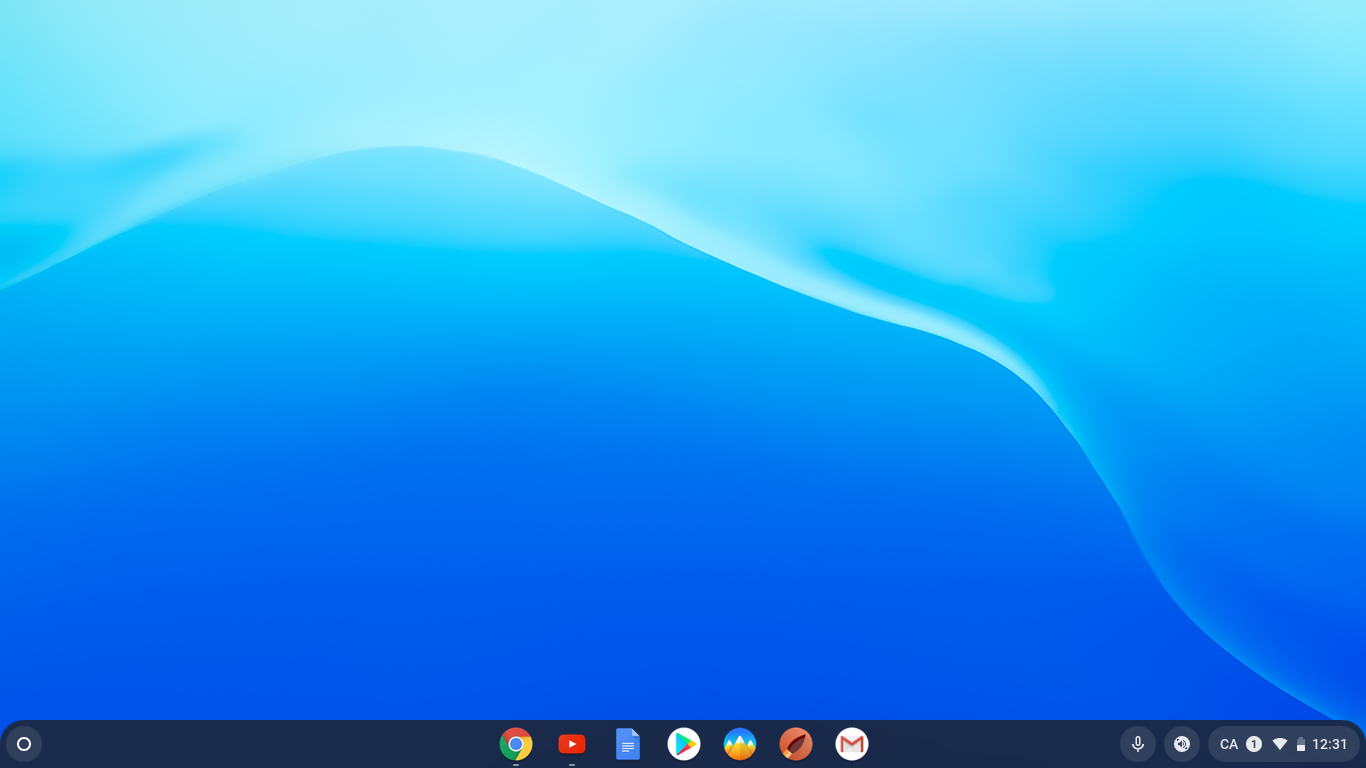This screenshot has width=1366, height=768.
Task: Show the notification marked with badge 1
Action: [1254, 744]
